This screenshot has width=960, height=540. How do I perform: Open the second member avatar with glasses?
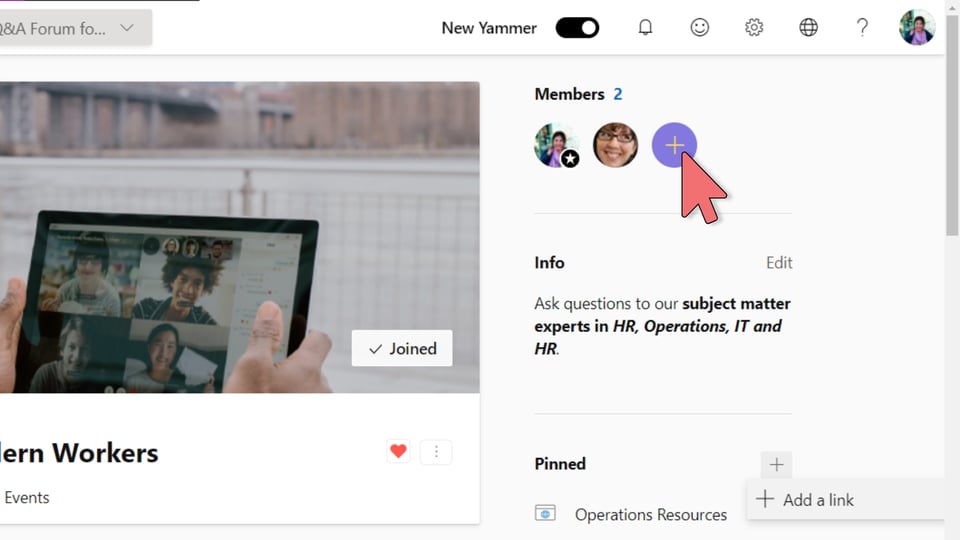615,145
